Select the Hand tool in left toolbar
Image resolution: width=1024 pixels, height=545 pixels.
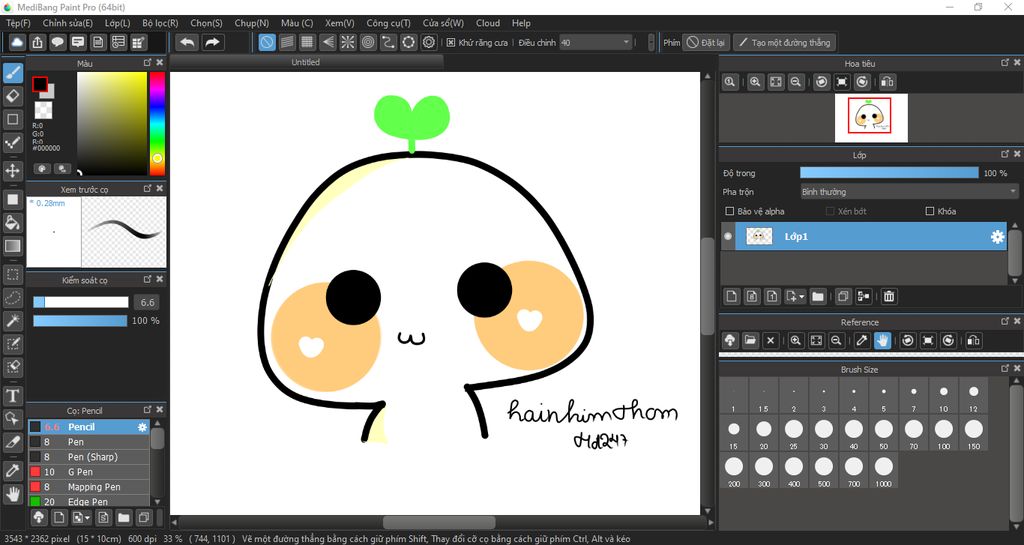(12, 494)
